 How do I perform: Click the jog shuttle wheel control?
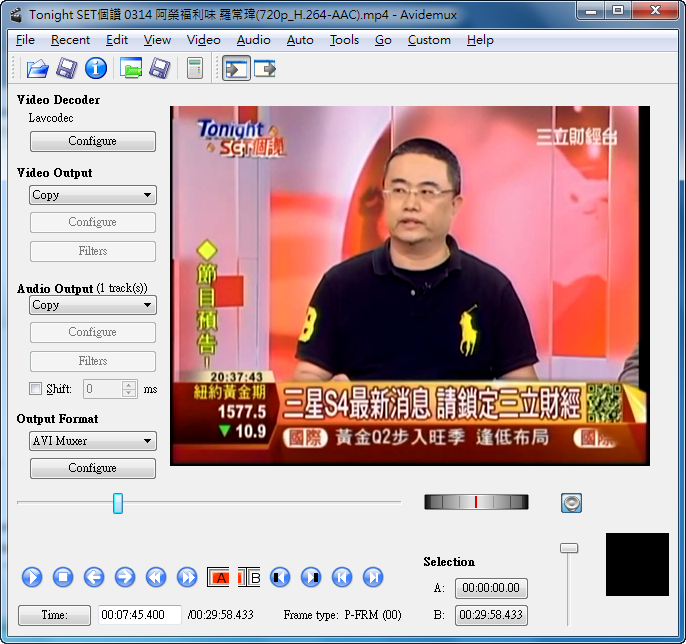point(476,502)
